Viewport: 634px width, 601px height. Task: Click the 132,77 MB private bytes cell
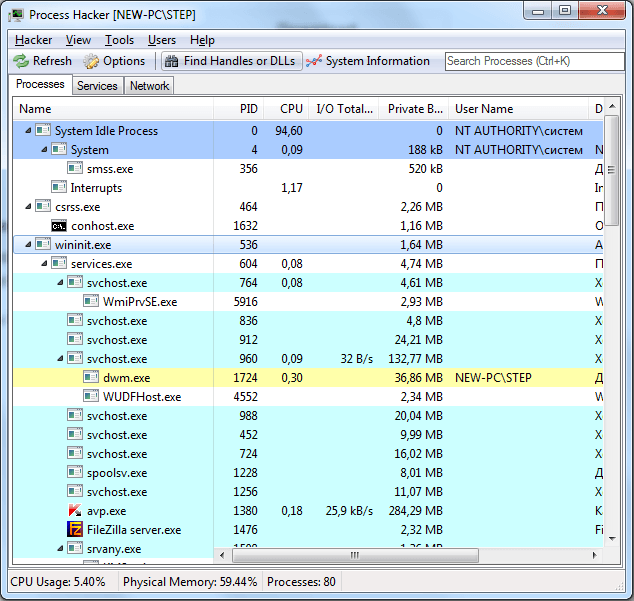tap(415, 359)
